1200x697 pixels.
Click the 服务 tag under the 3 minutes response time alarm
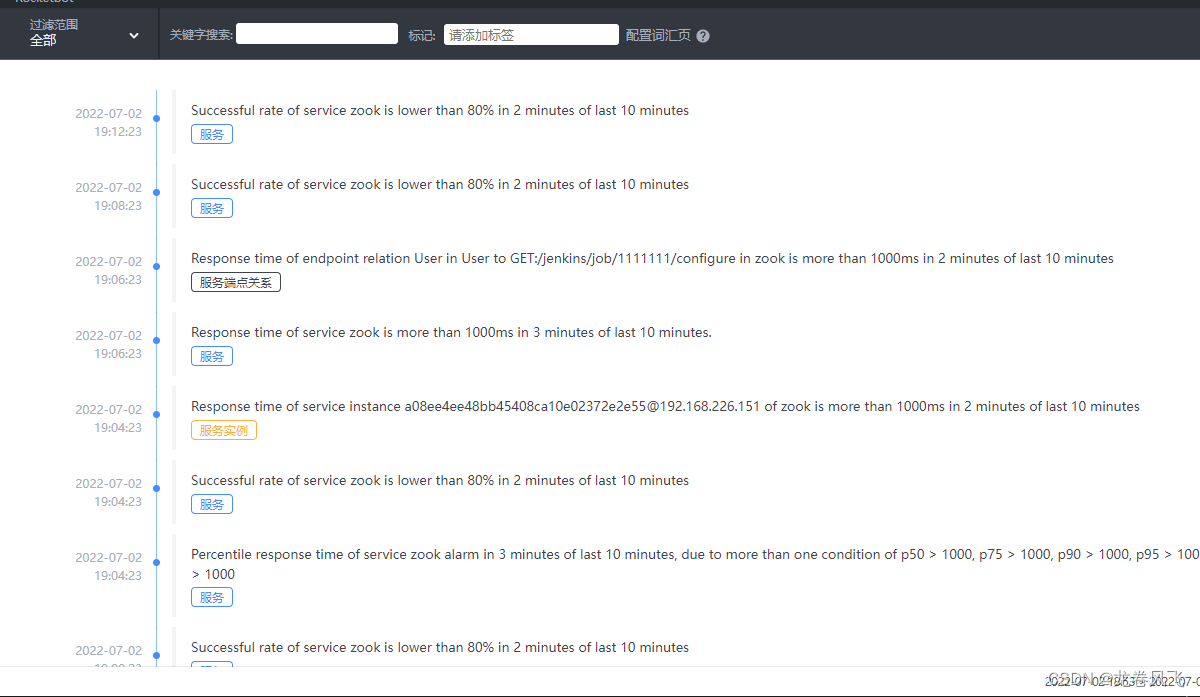[x=212, y=356]
